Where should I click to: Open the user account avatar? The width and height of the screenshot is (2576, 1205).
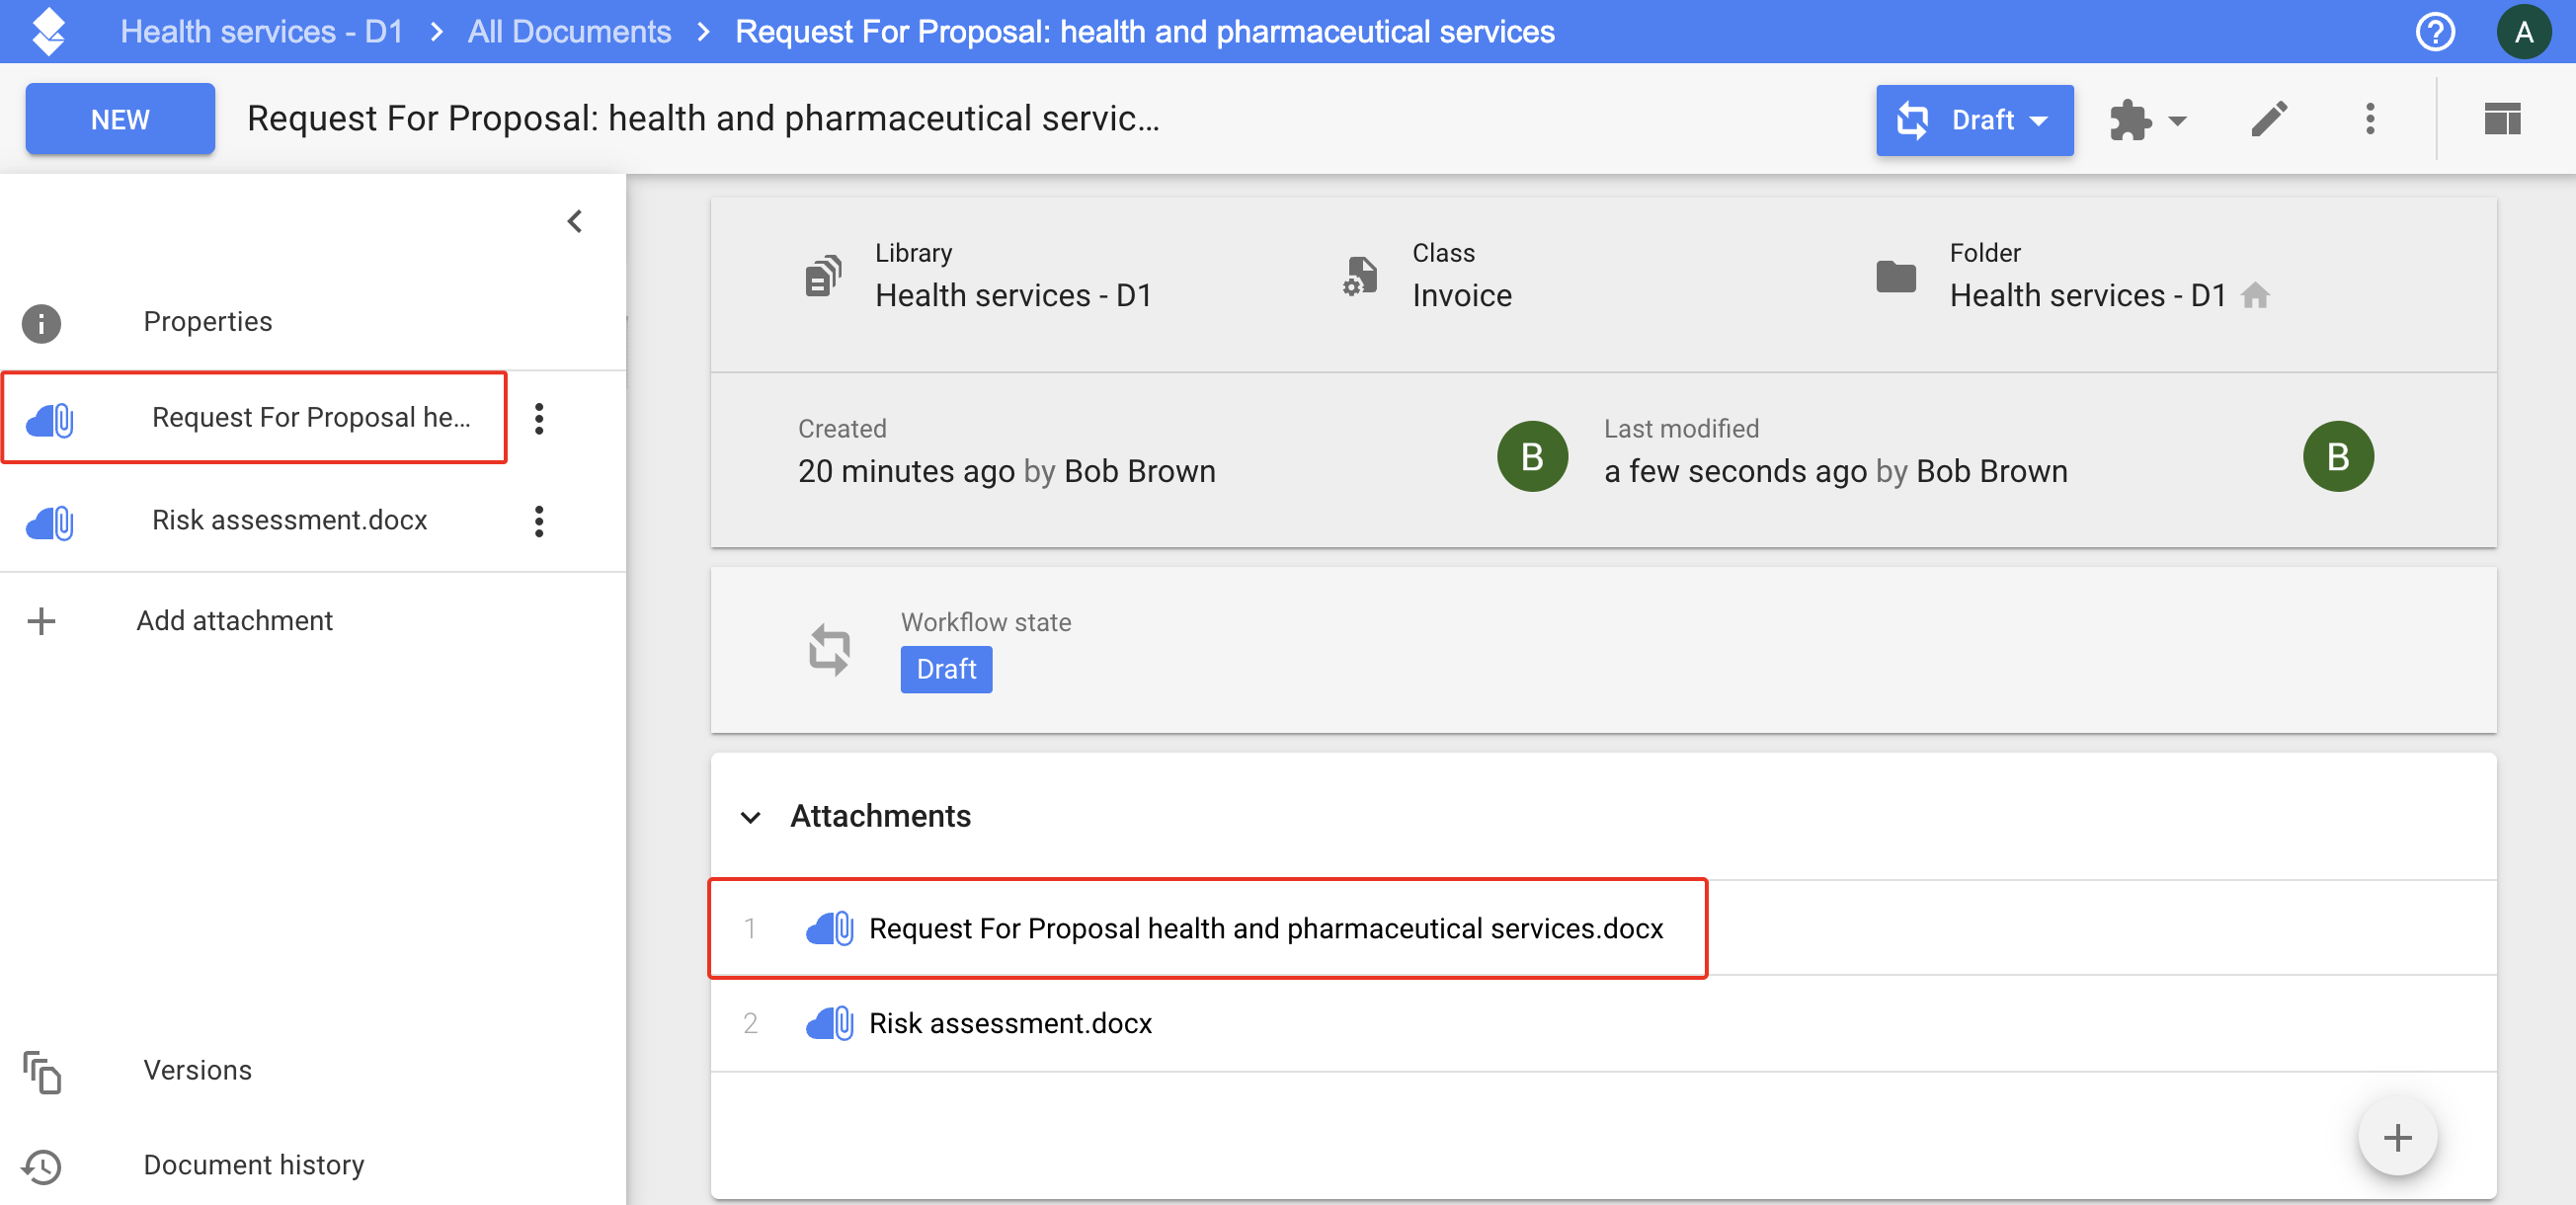[2522, 31]
